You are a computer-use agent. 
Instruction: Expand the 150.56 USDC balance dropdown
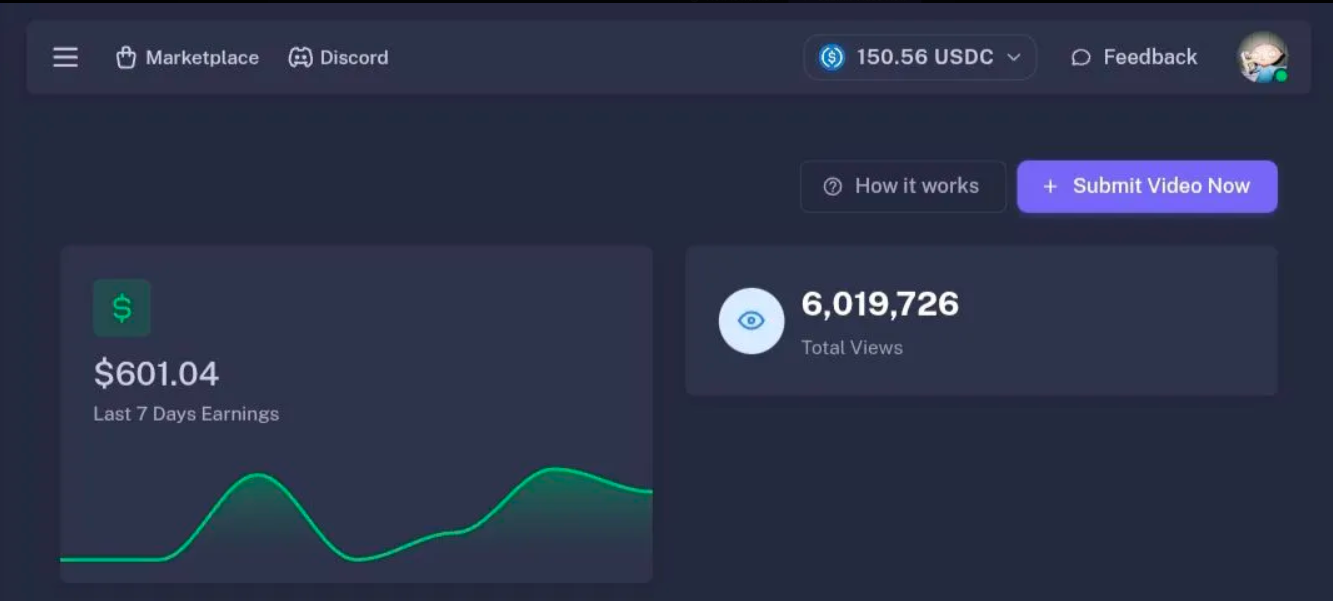click(x=918, y=57)
